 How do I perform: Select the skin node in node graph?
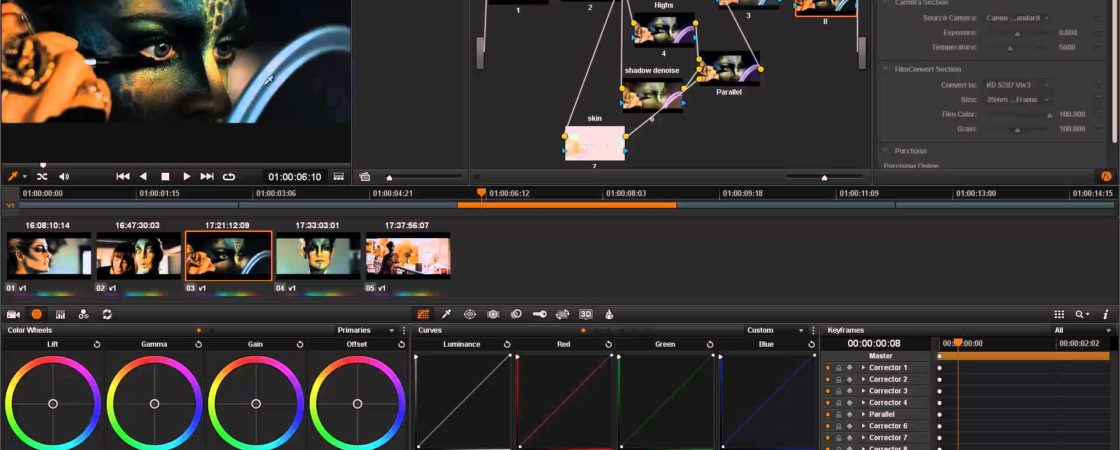pos(595,143)
